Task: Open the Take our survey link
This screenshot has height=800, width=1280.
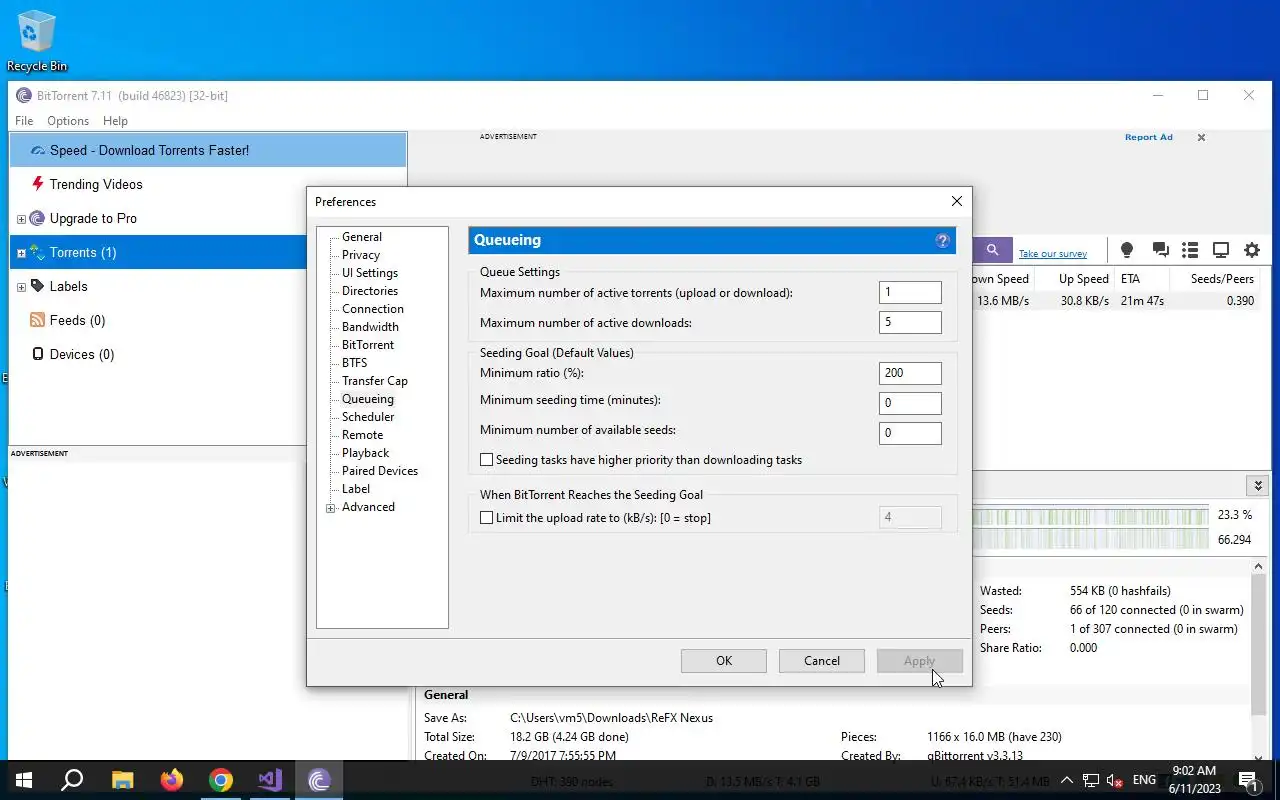Action: coord(1053,254)
